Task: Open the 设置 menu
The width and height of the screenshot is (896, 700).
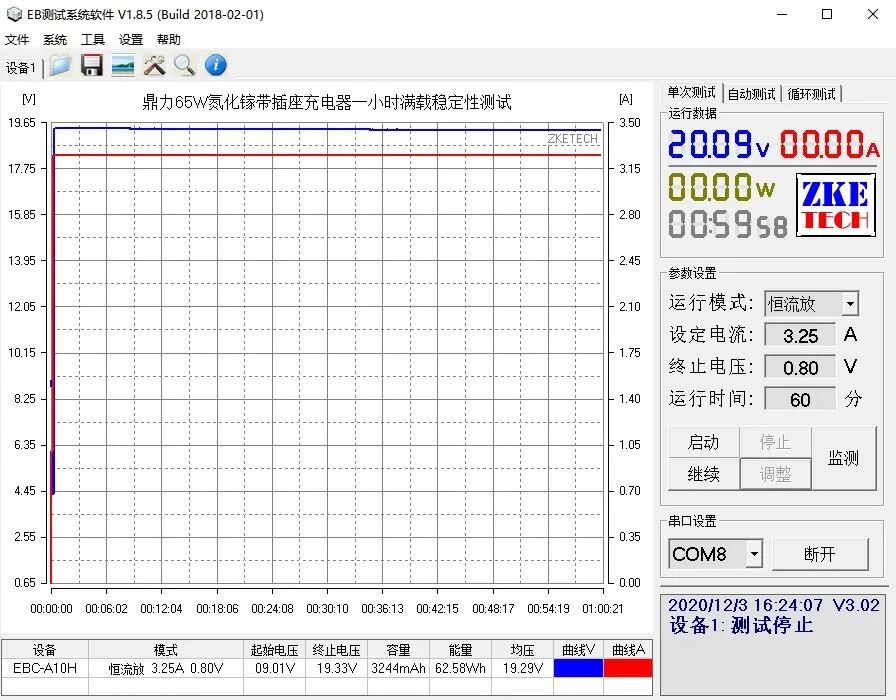Action: tap(131, 39)
